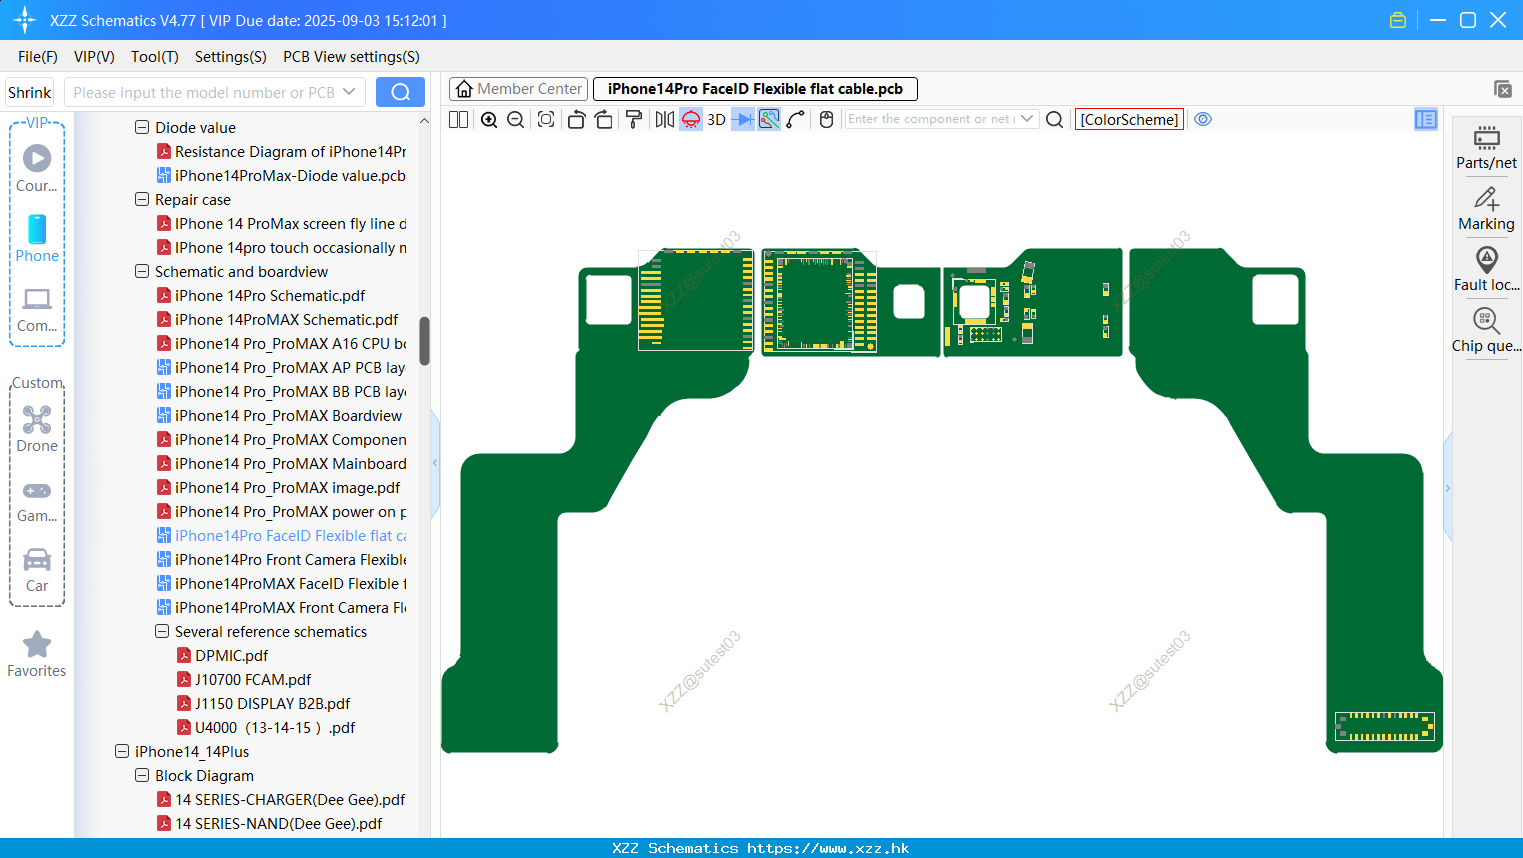Toggle the side panel layout icon
Screen dimensions: 1523x858
[x=1426, y=119]
